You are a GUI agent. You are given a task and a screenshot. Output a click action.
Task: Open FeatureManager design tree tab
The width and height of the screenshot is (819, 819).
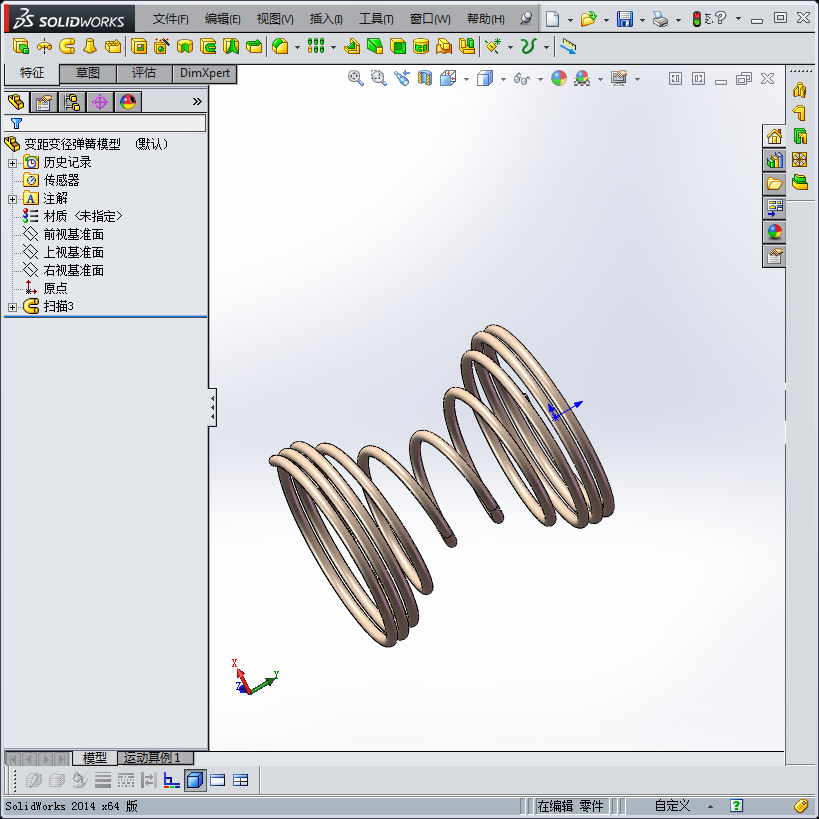16,102
